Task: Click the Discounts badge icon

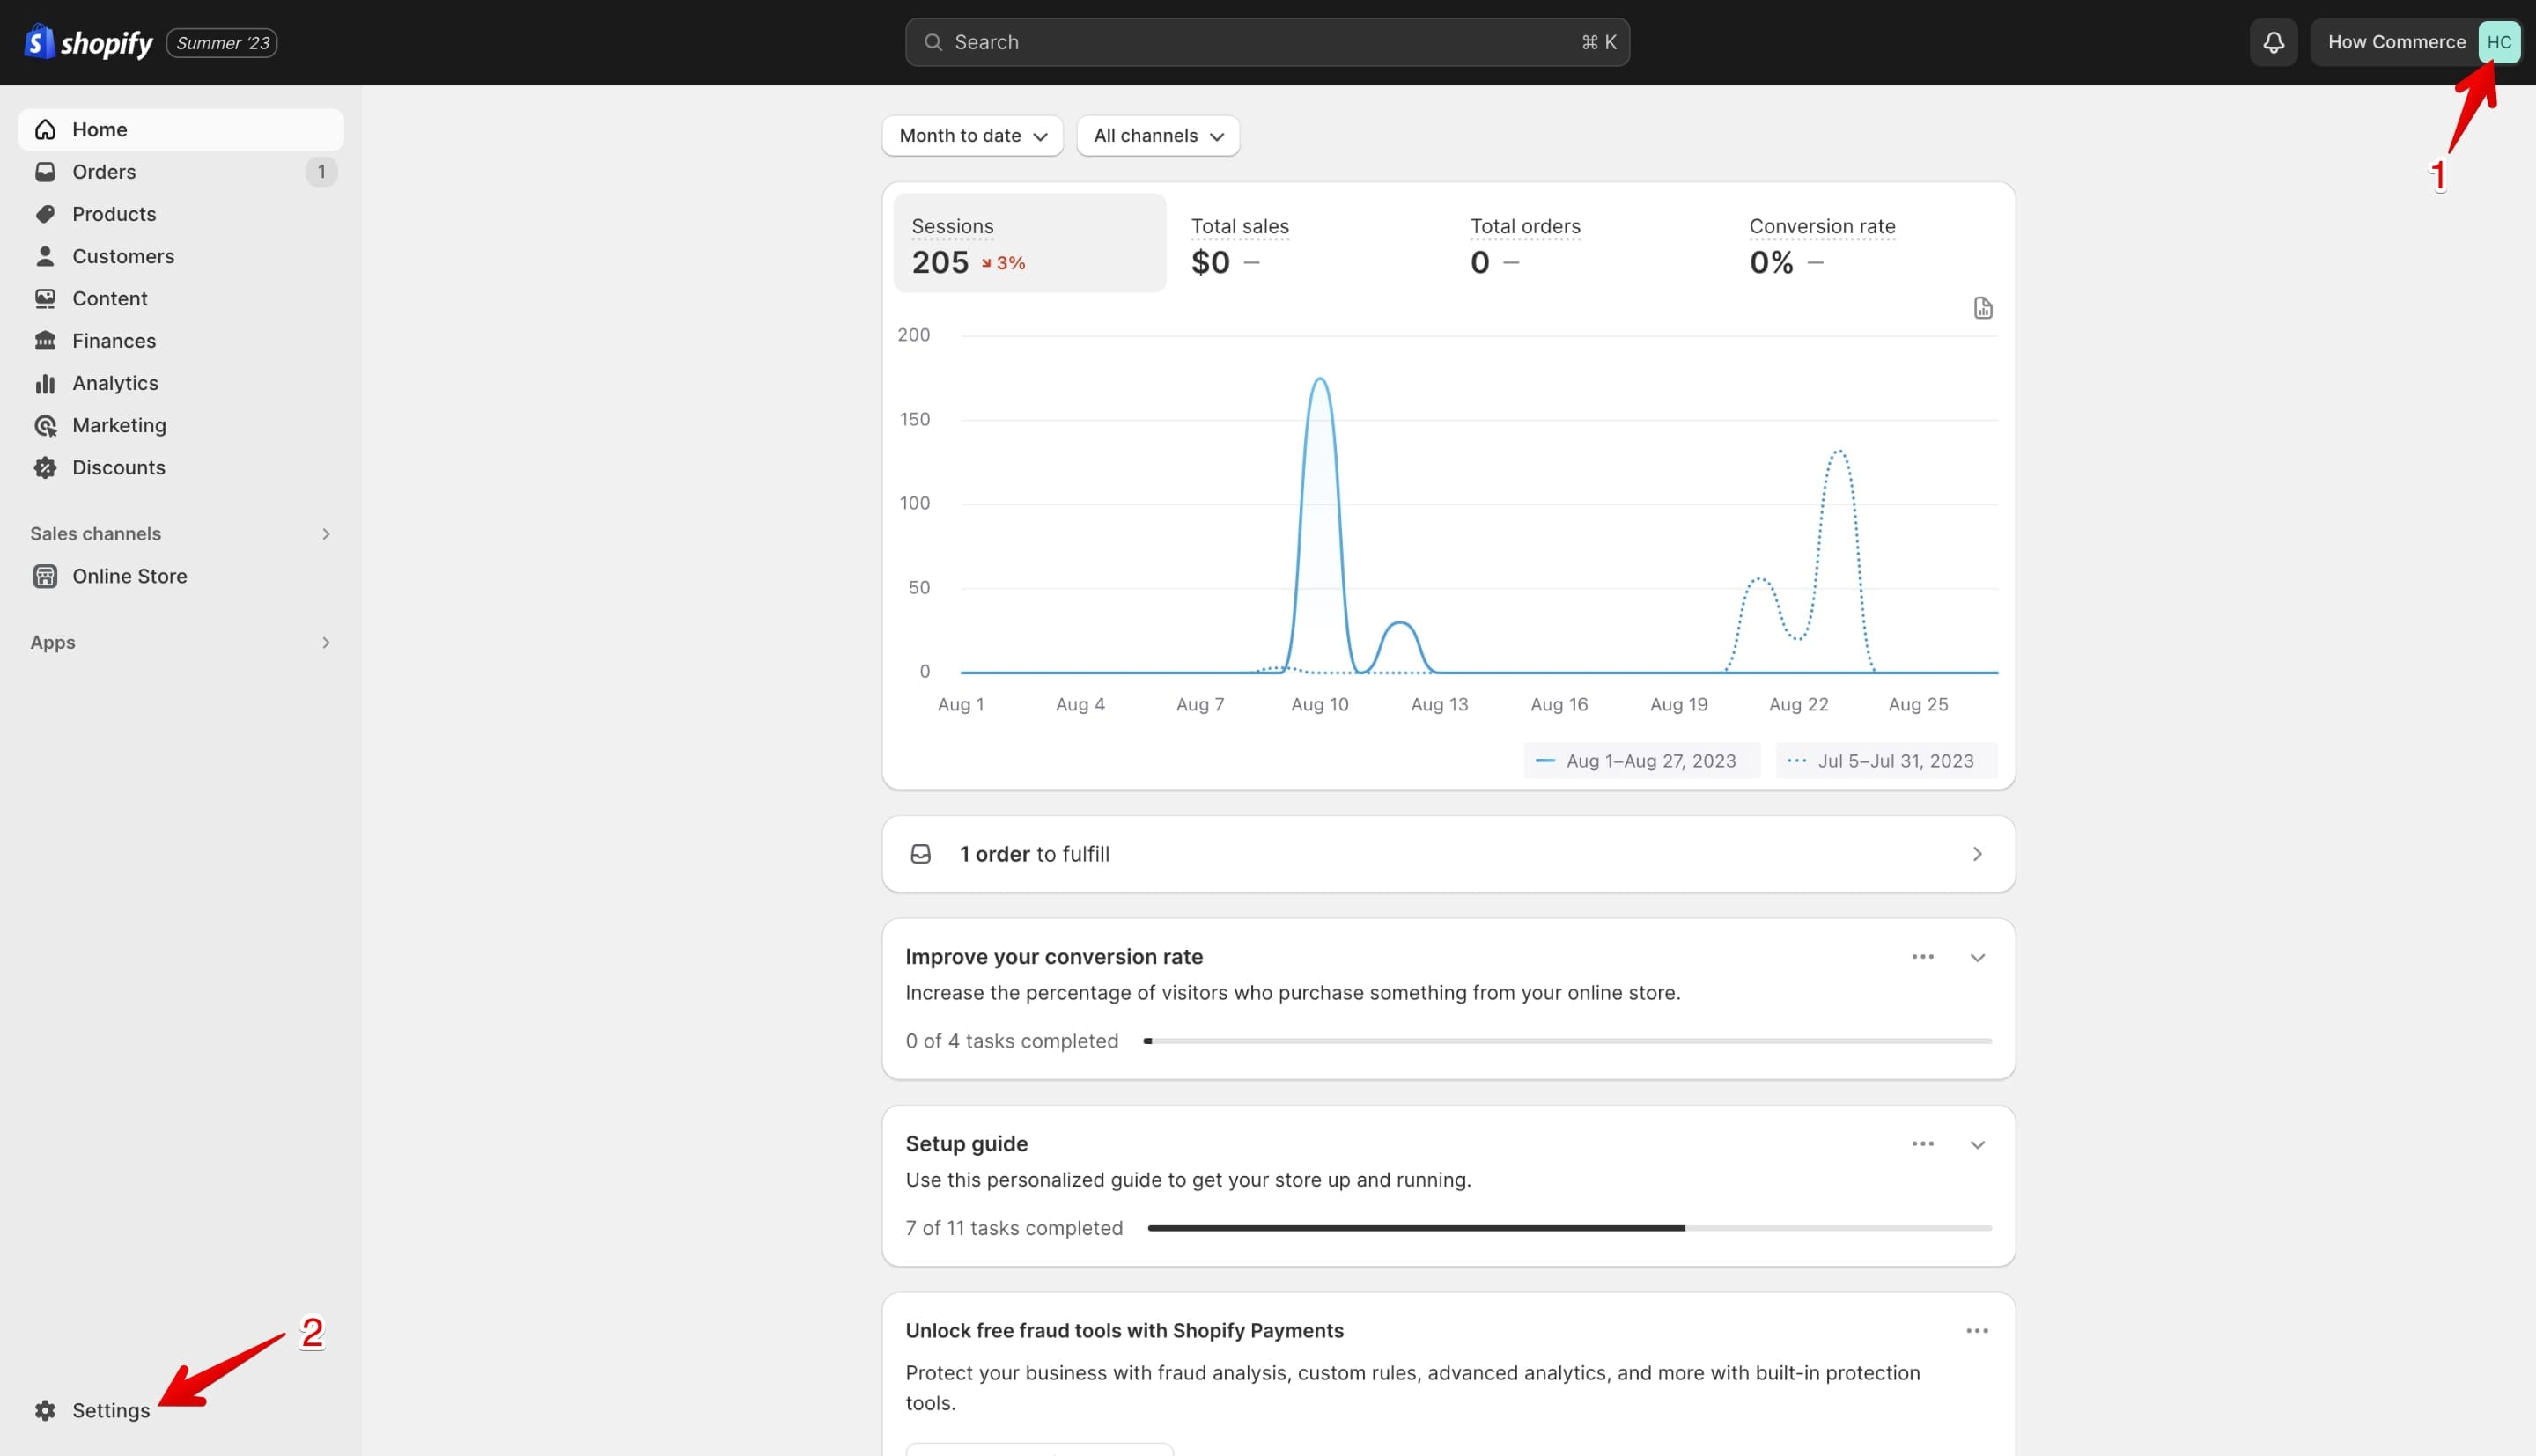Action: pyautogui.click(x=45, y=467)
